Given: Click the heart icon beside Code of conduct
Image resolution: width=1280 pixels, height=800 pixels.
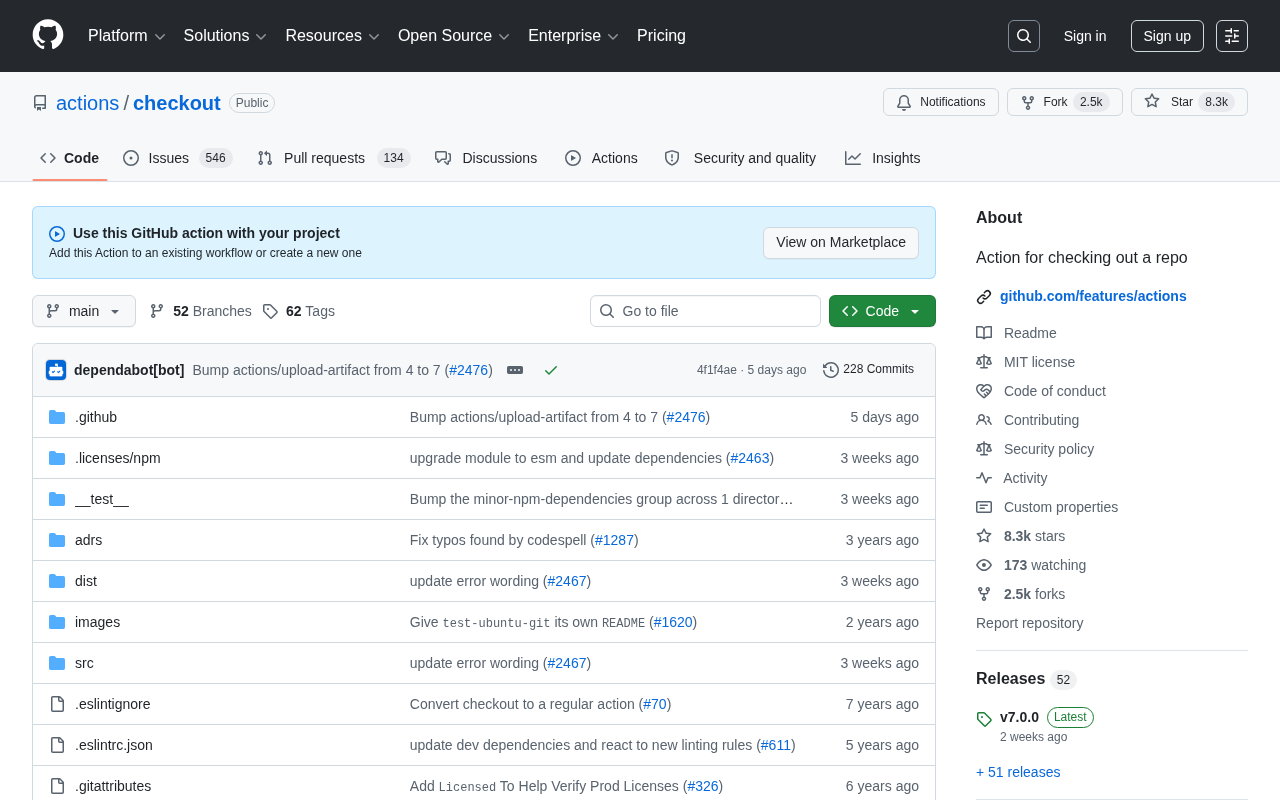Looking at the screenshot, I should (x=984, y=391).
